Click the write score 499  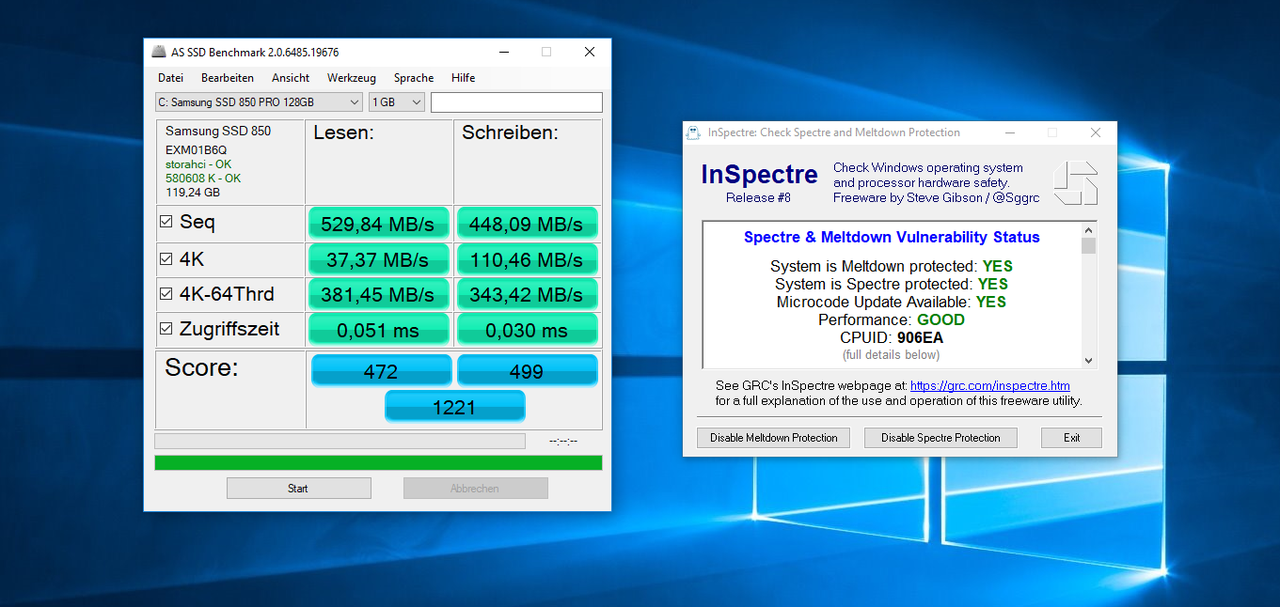[x=527, y=371]
